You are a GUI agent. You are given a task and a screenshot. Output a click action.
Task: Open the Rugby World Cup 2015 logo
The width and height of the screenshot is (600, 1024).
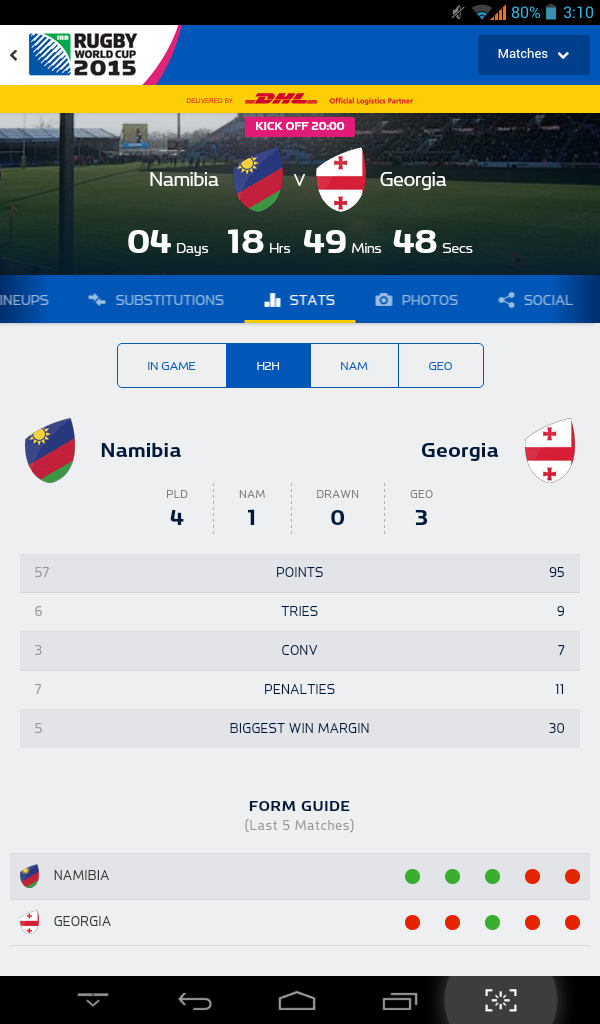(x=84, y=55)
